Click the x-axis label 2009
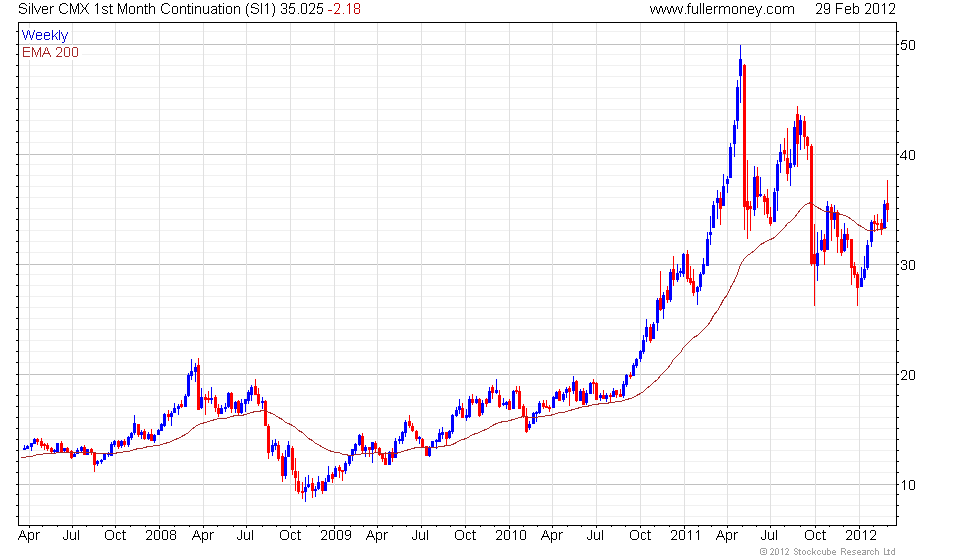 tap(336, 536)
